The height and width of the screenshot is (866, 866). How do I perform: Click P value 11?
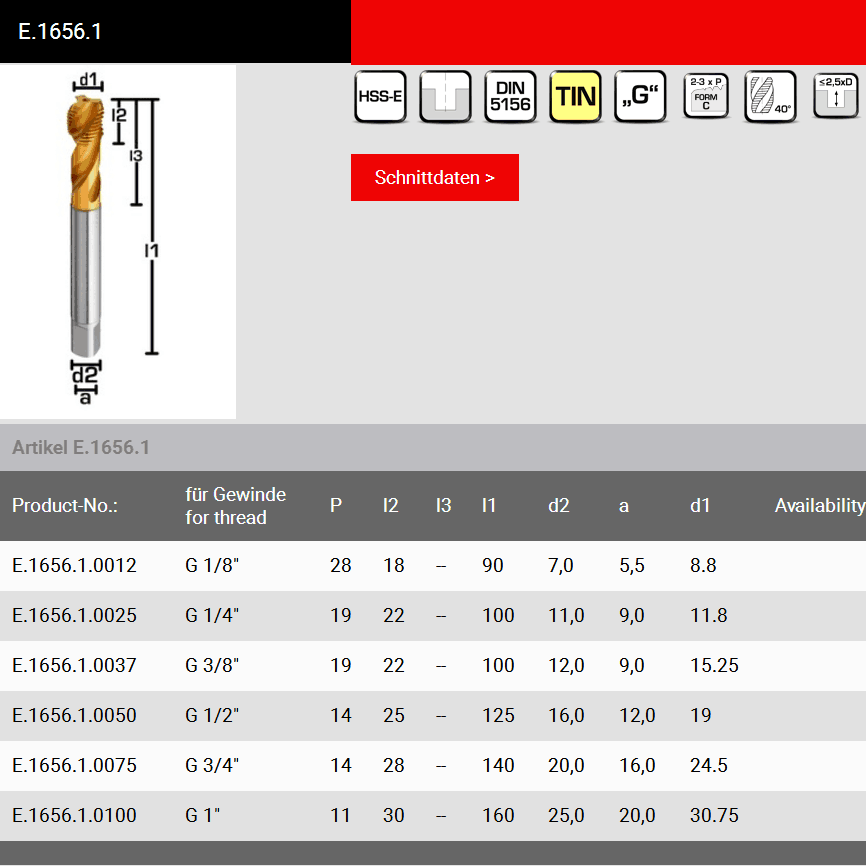pyautogui.click(x=340, y=815)
